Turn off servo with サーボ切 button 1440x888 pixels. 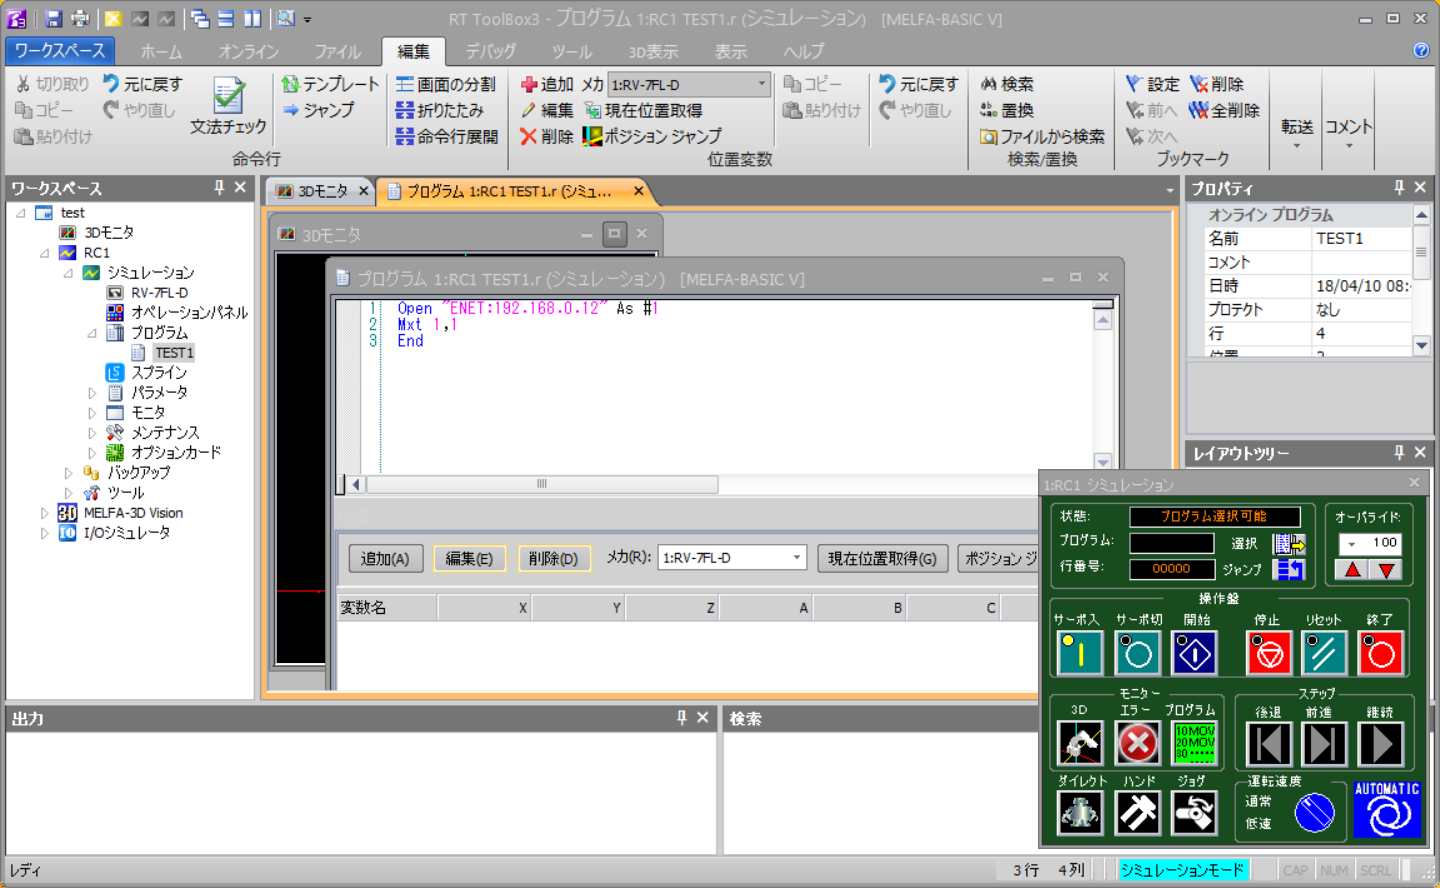(1138, 653)
